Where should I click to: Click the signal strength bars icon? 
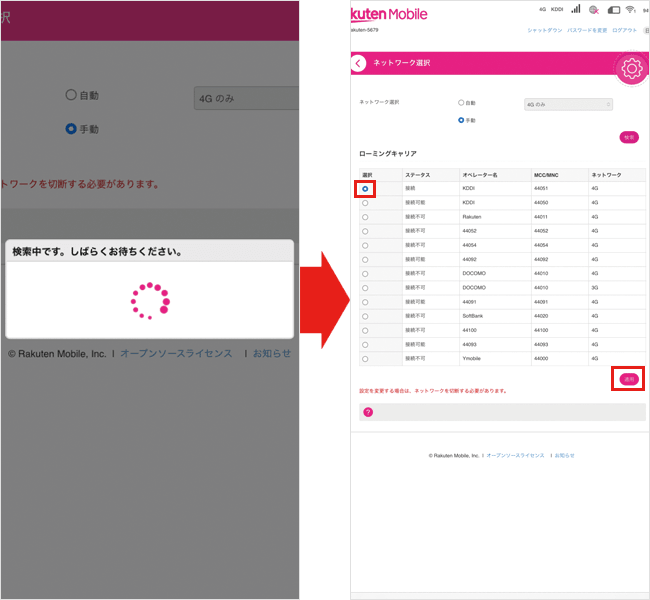tap(575, 9)
